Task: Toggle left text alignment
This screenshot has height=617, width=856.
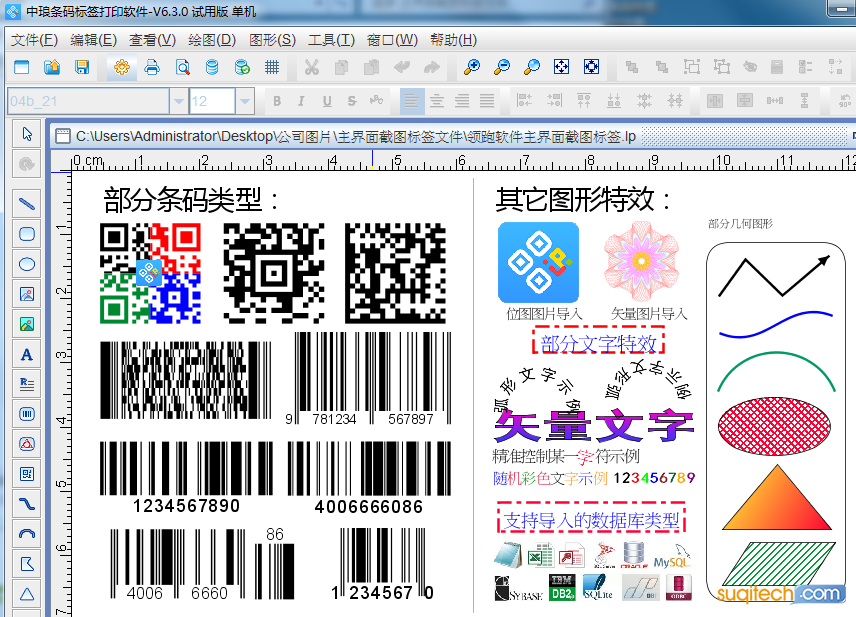Action: [x=411, y=101]
